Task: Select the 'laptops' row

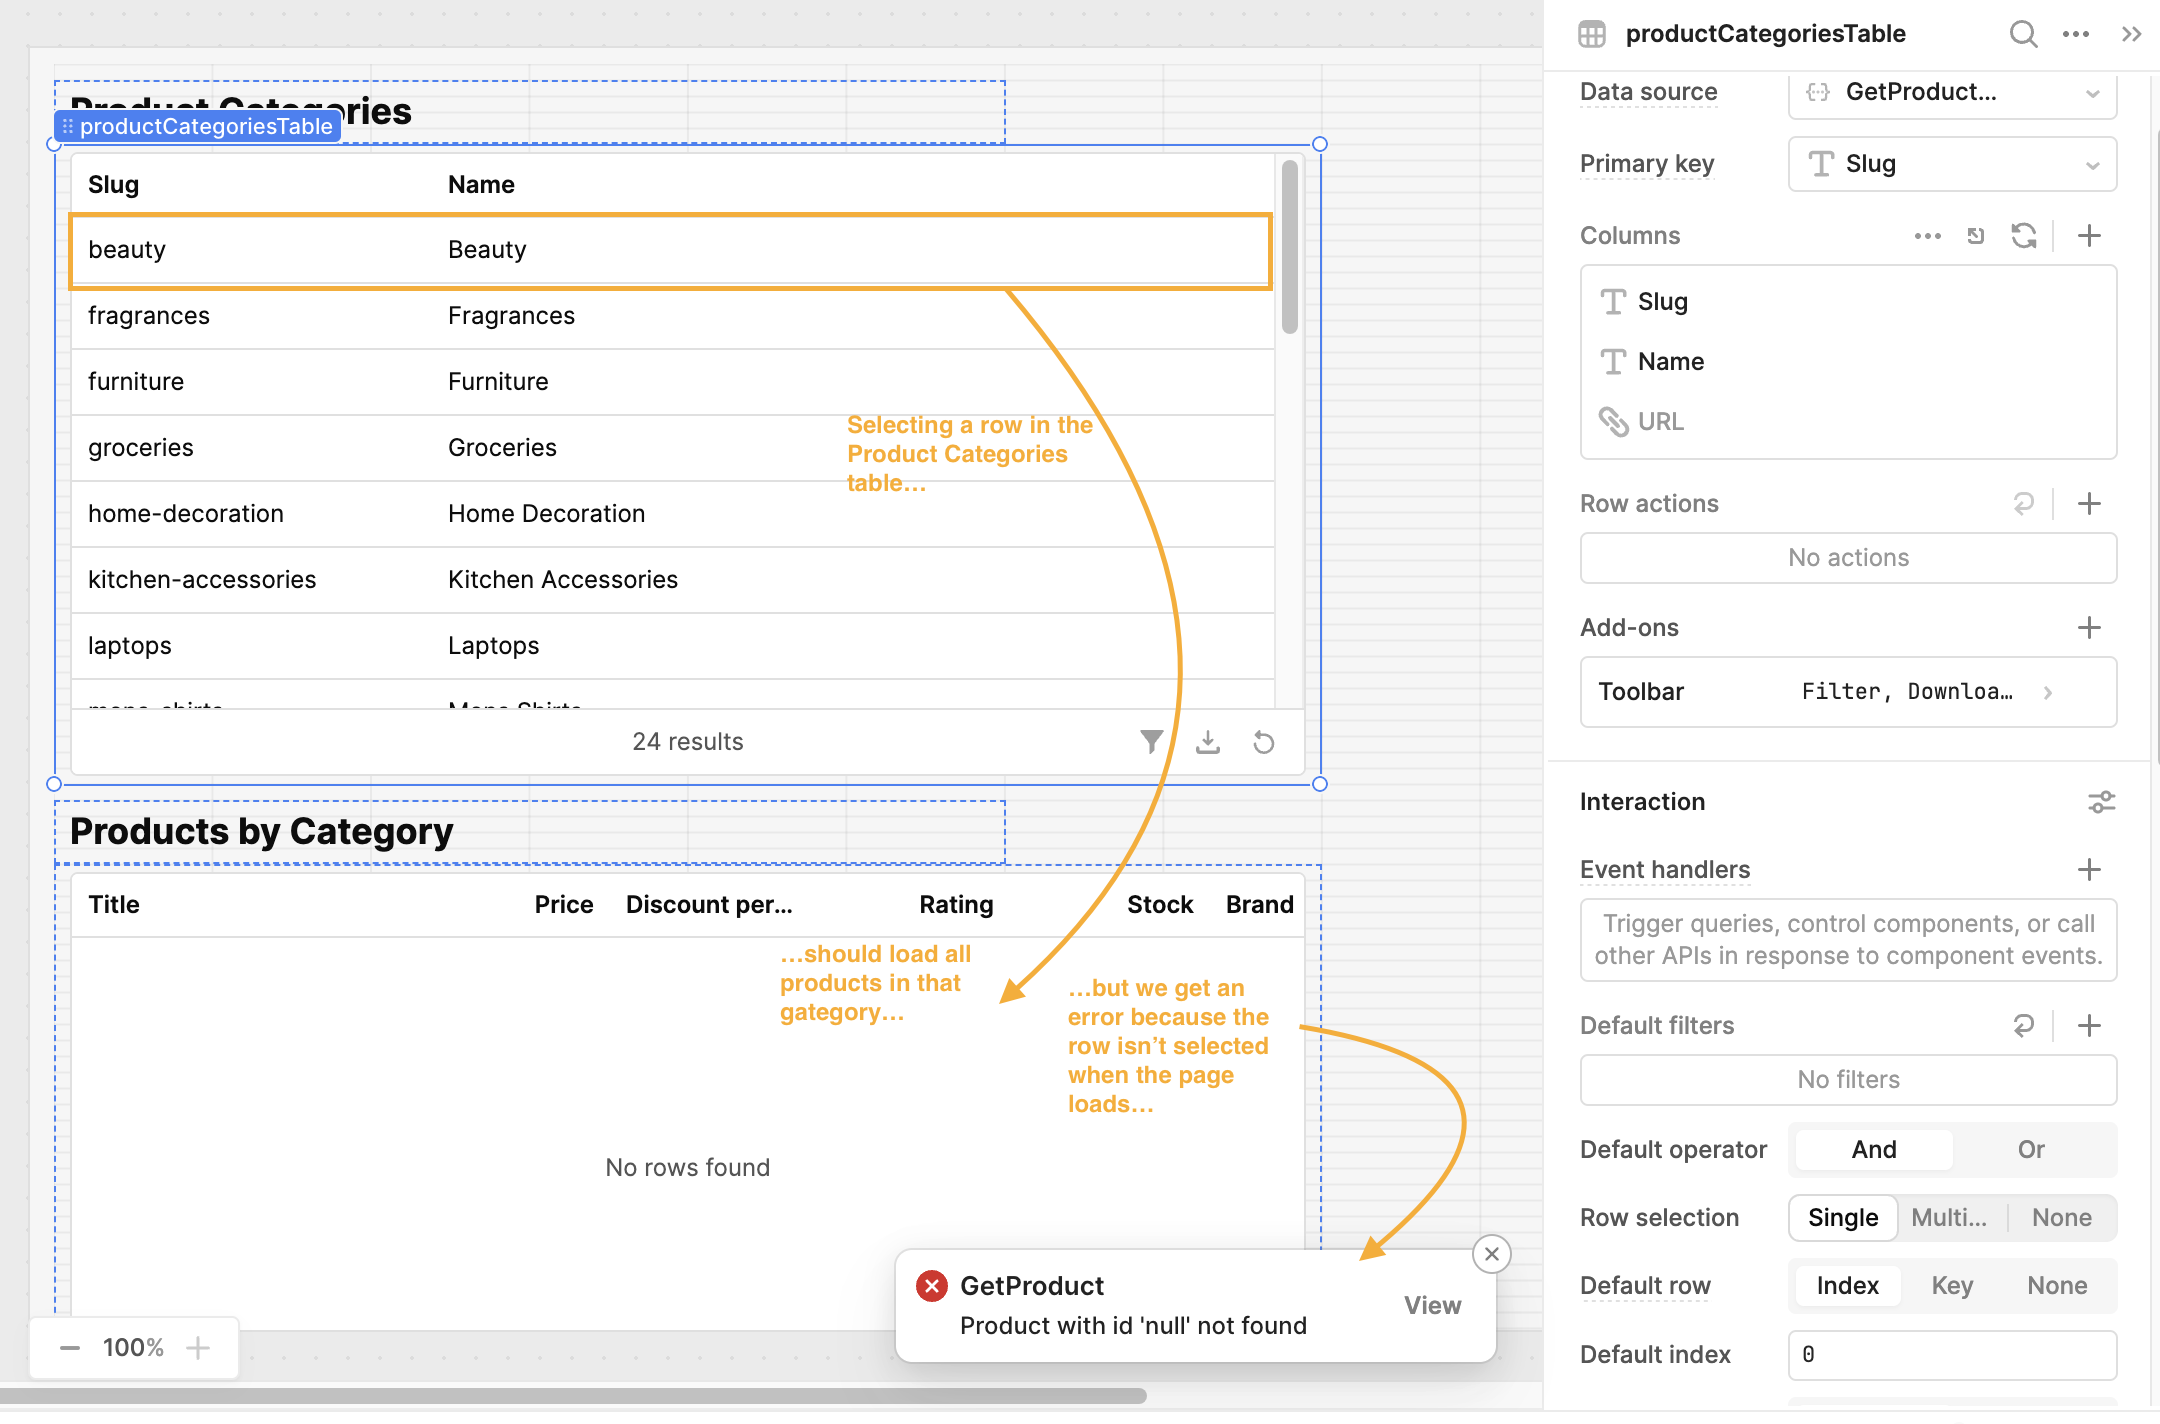Action: coord(672,646)
